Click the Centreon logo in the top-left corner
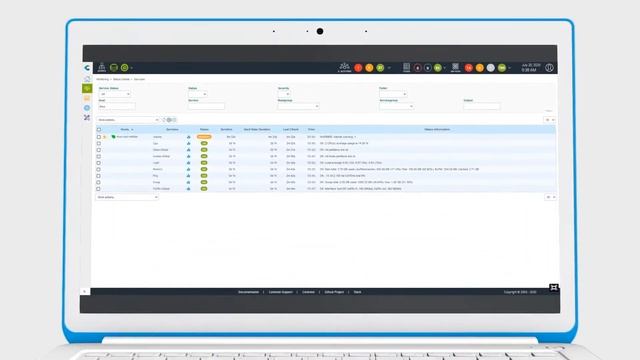 point(87,68)
